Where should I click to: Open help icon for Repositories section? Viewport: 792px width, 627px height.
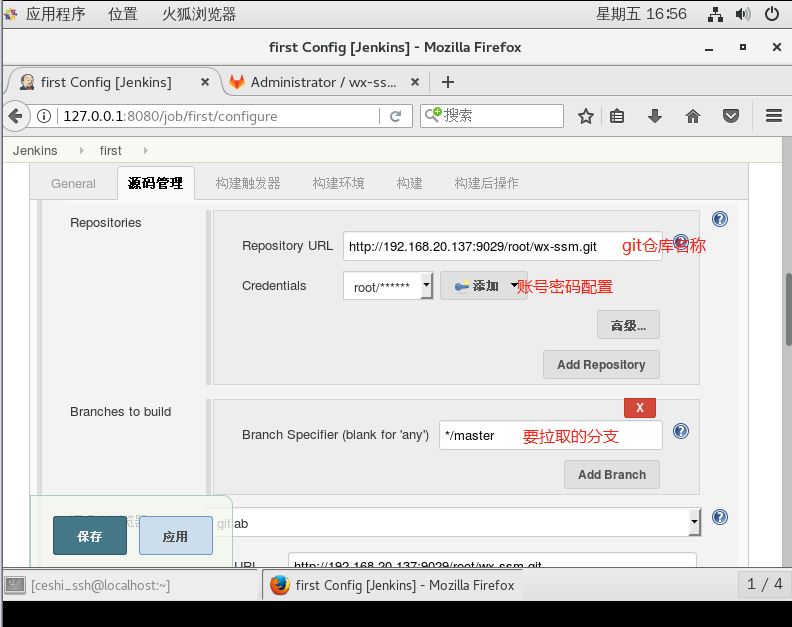click(x=720, y=219)
